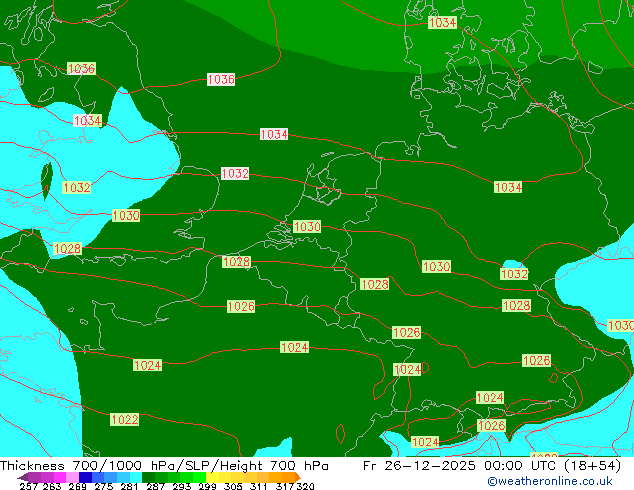Click the legend value 317
The width and height of the screenshot is (634, 490).
tap(285, 486)
